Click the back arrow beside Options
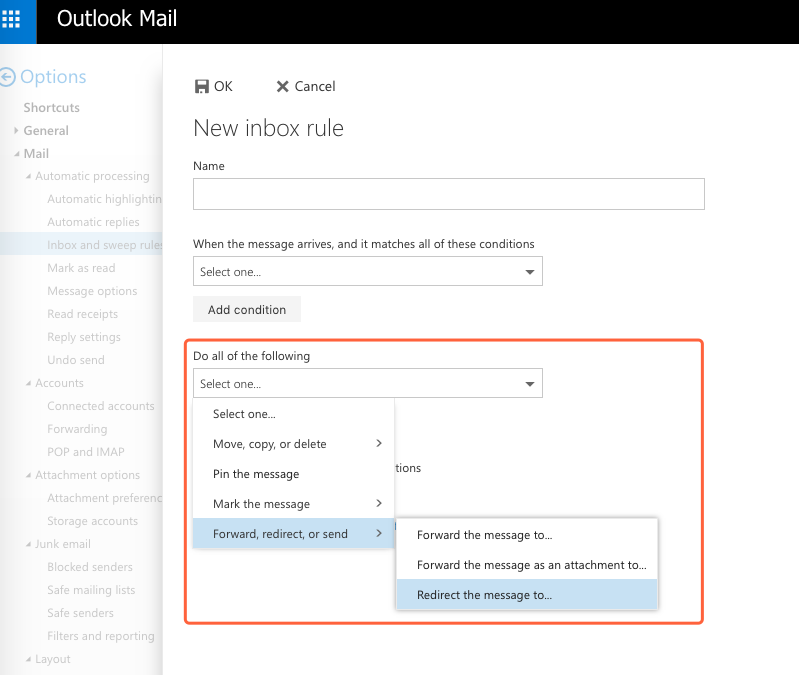This screenshot has height=675, width=799. click(x=9, y=77)
